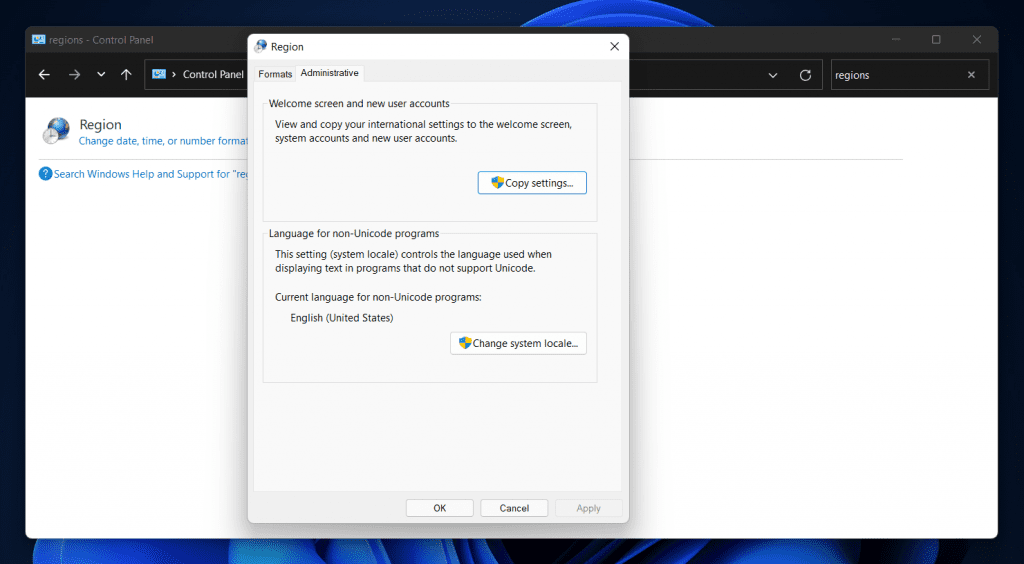Switch to the Formats tab
Viewport: 1024px width, 564px height.
click(x=275, y=74)
